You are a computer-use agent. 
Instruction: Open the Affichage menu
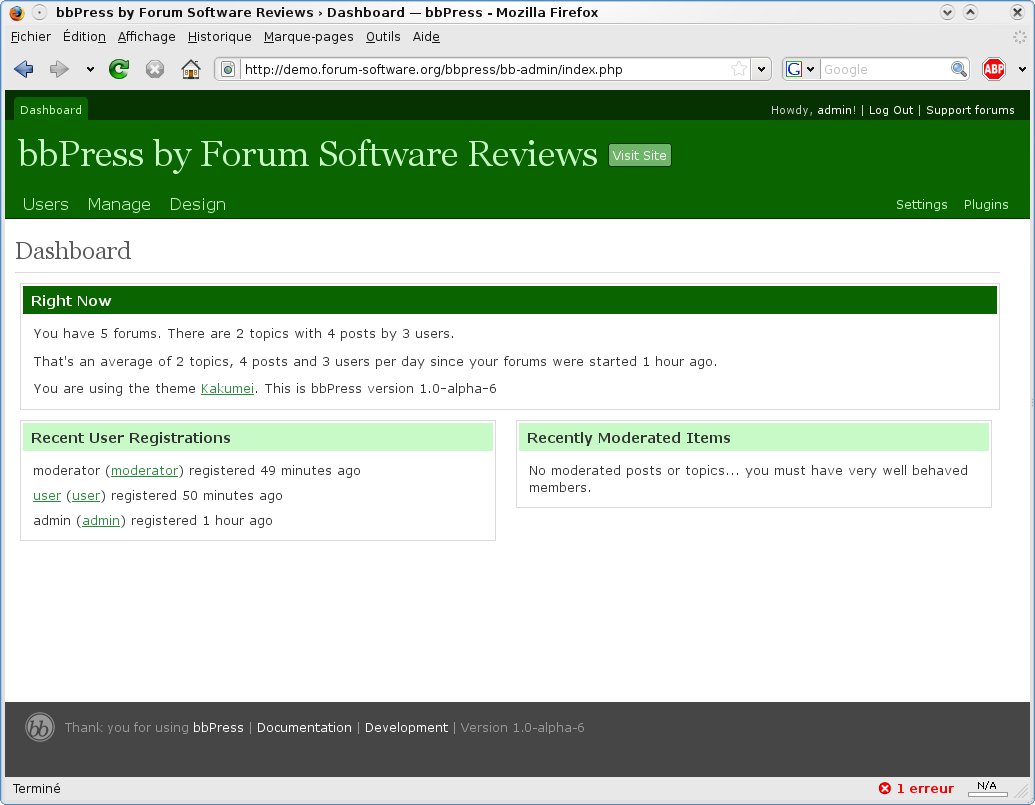147,37
